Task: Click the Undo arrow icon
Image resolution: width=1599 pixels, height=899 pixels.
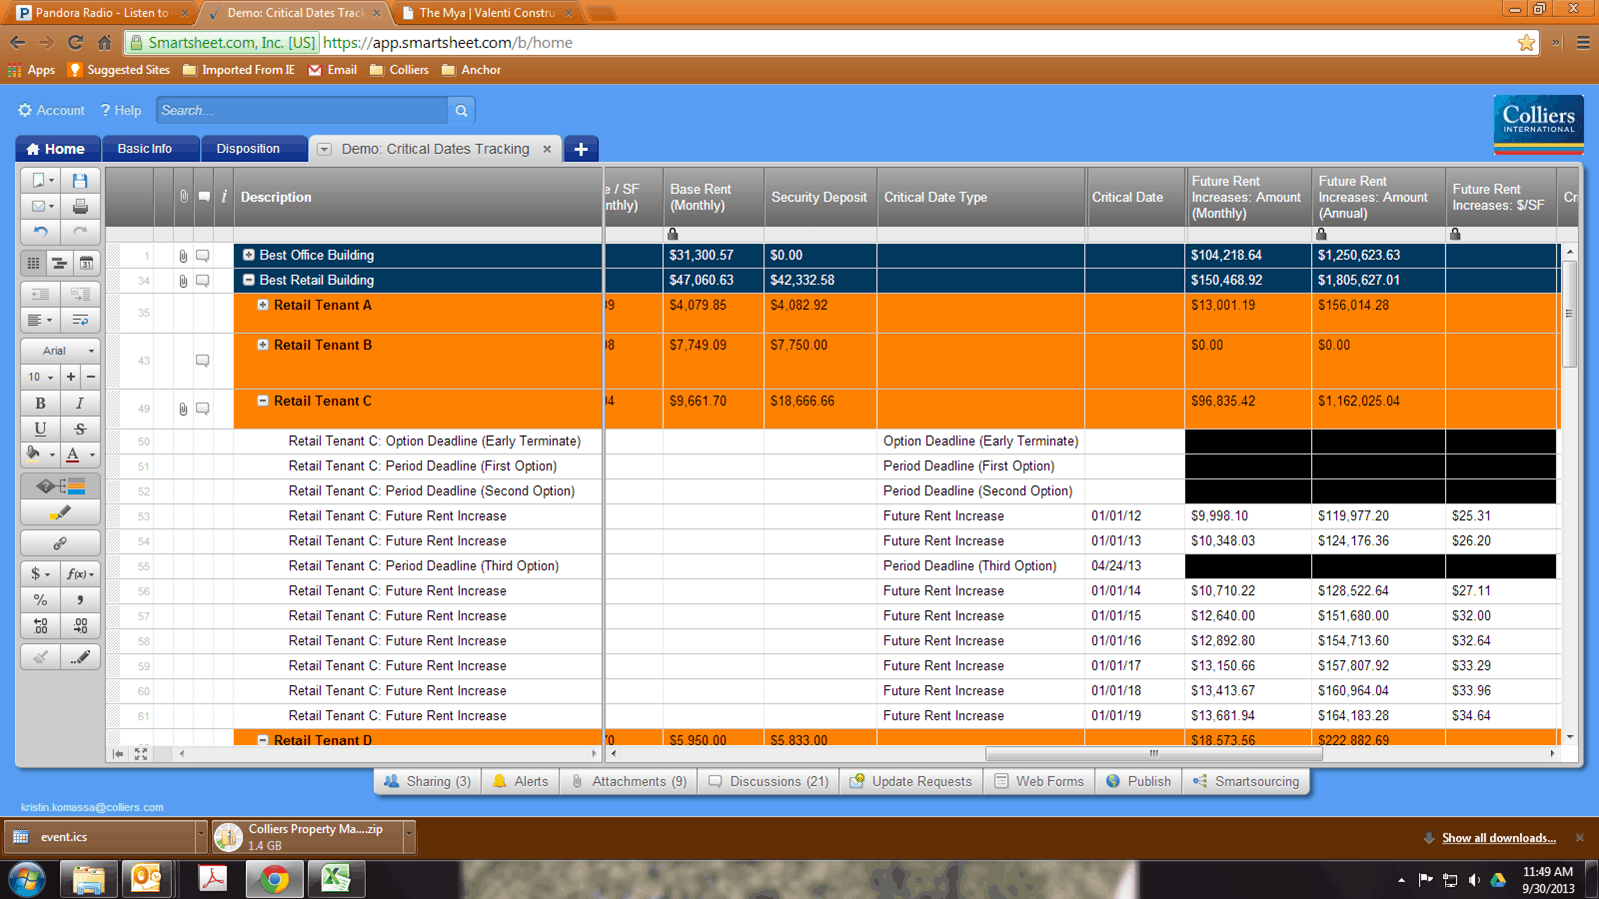Action: pos(40,232)
